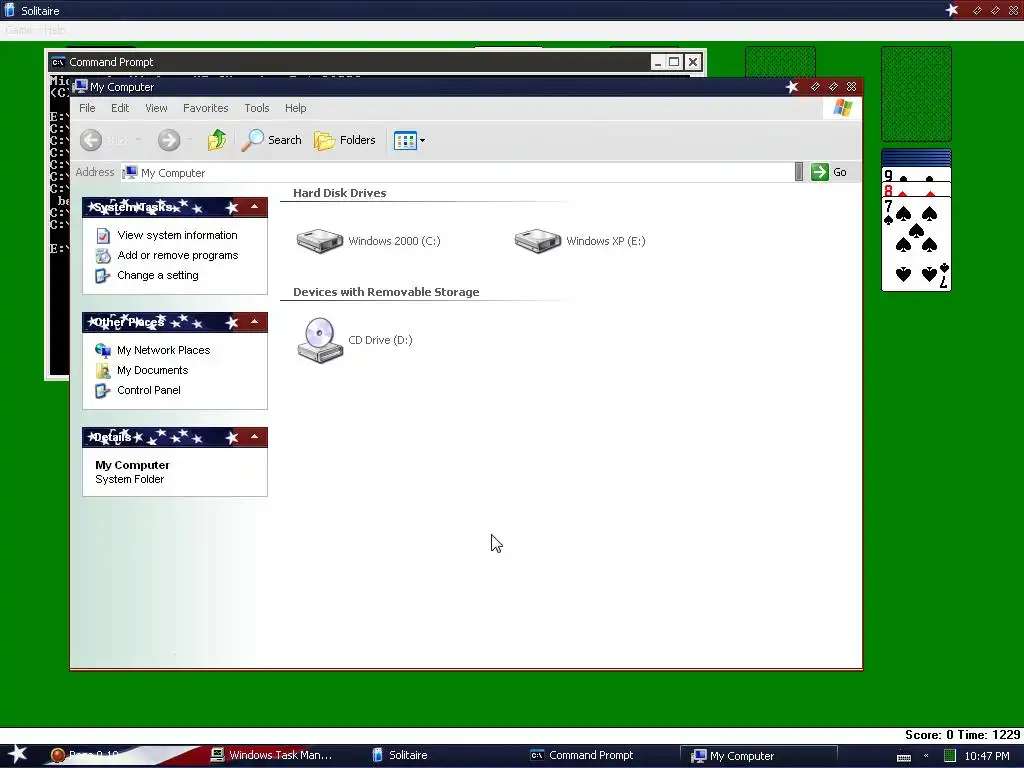Go back with the Back arrow button
Image resolution: width=1024 pixels, height=768 pixels.
click(91, 140)
